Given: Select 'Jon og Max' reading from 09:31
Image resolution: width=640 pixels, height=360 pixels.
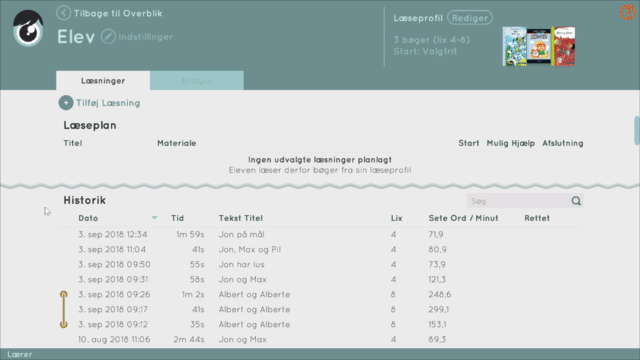Looking at the screenshot, I should [x=320, y=280].
